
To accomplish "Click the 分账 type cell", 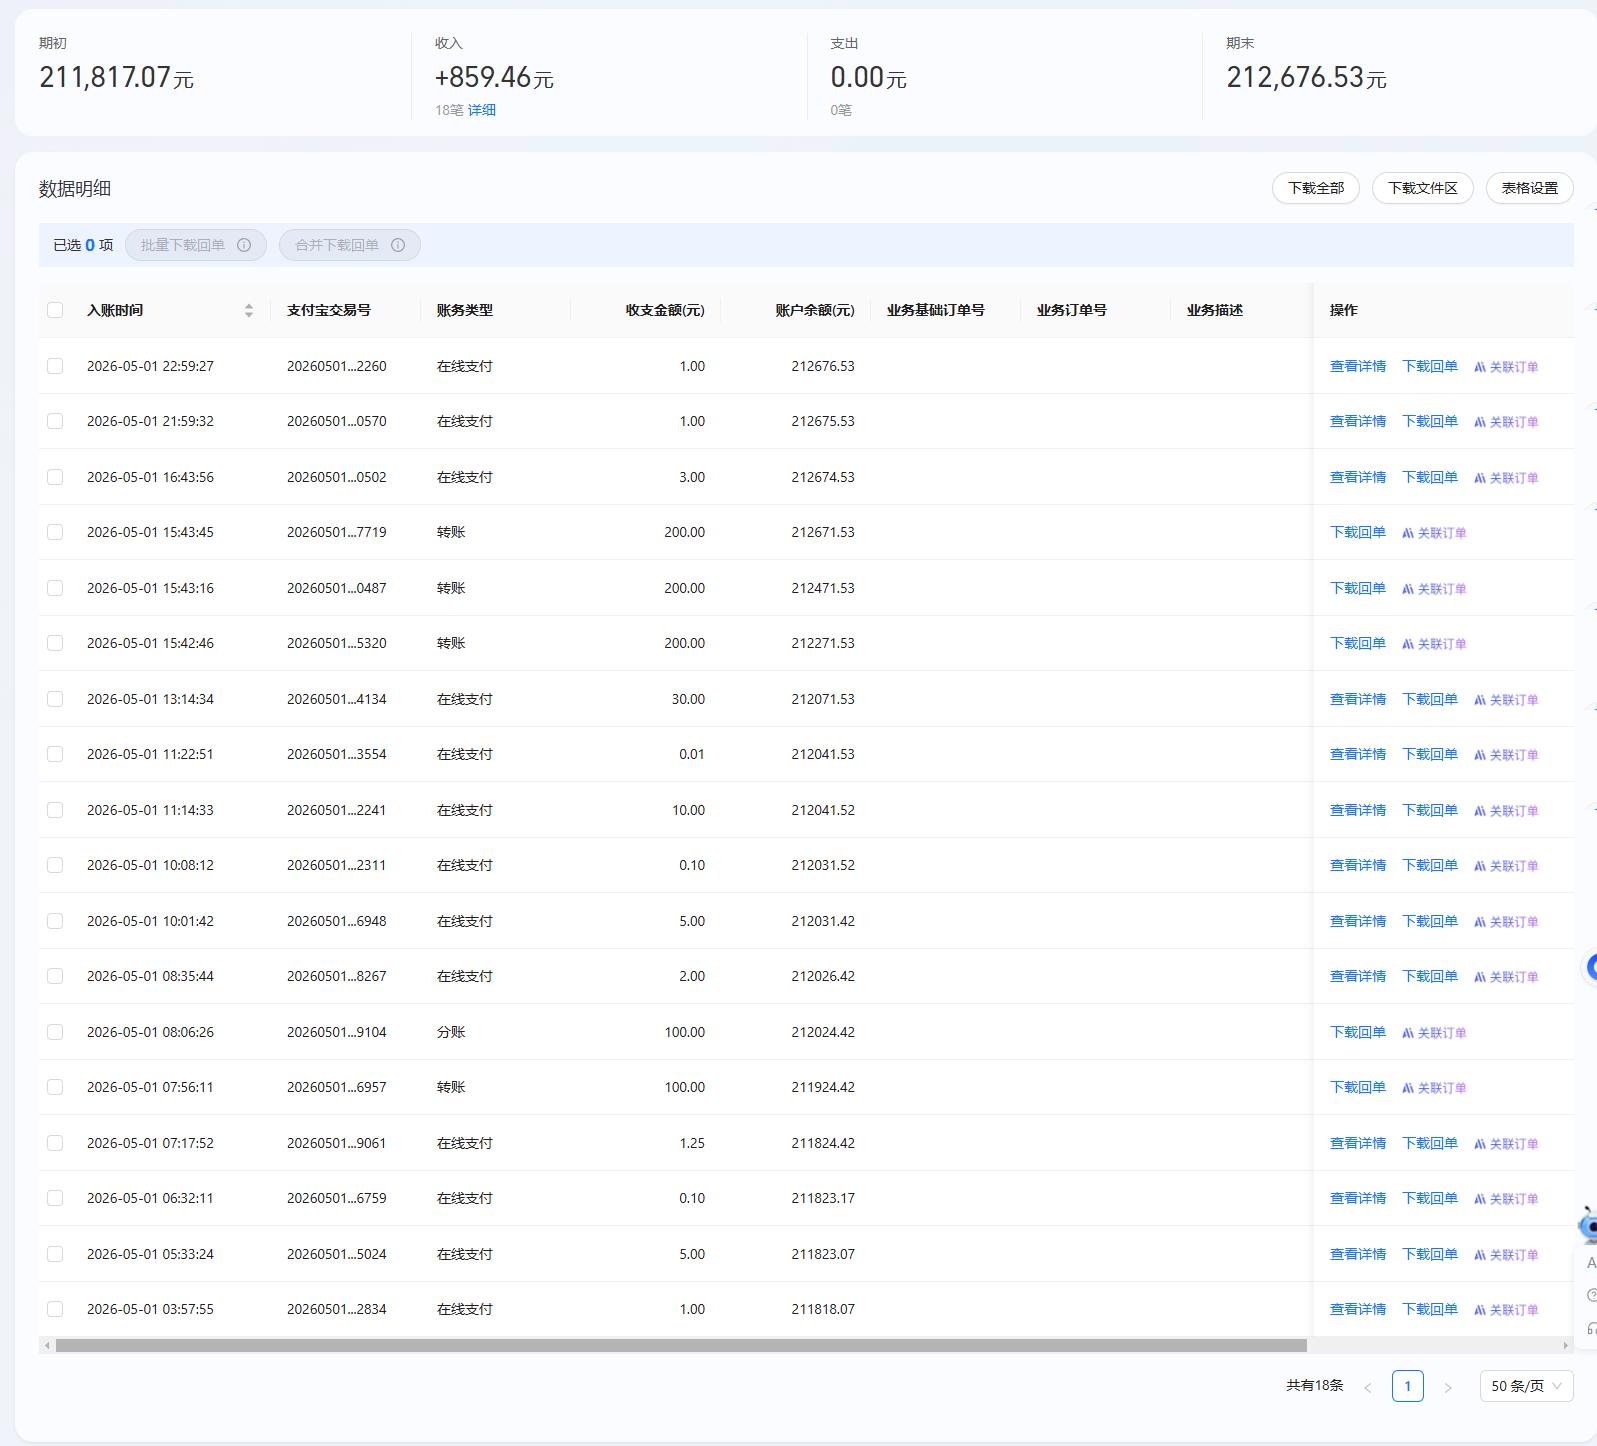I will tap(451, 1032).
